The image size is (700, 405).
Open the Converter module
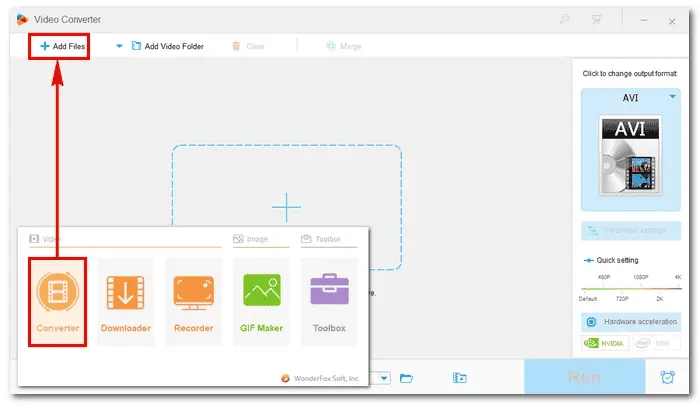coord(58,302)
